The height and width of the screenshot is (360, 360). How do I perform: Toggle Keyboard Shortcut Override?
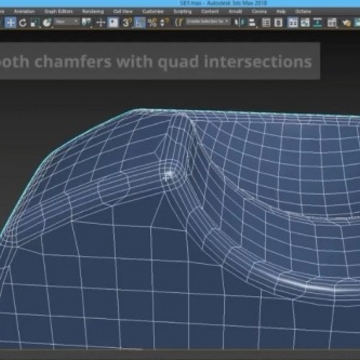pyautogui.click(x=113, y=23)
